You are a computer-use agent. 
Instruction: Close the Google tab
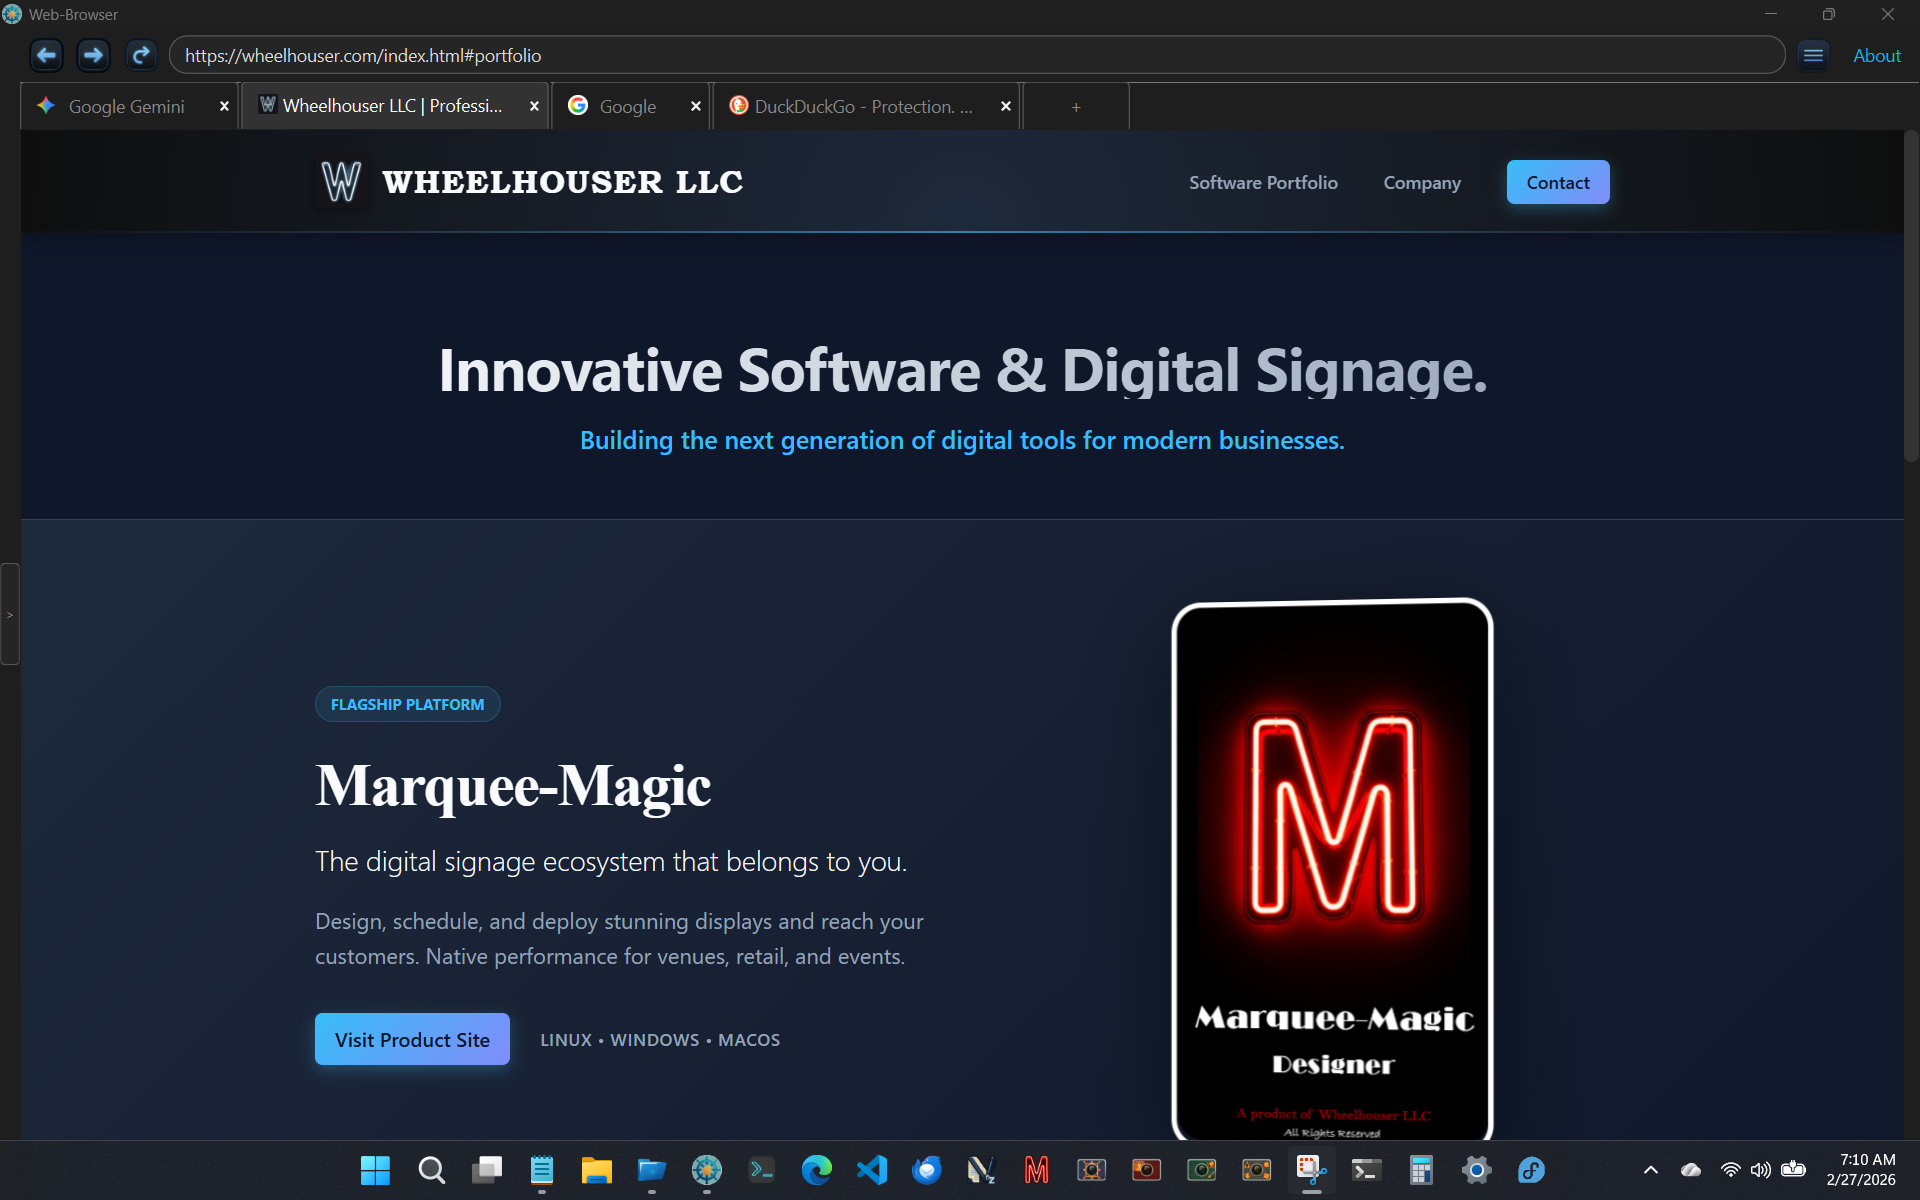(696, 106)
